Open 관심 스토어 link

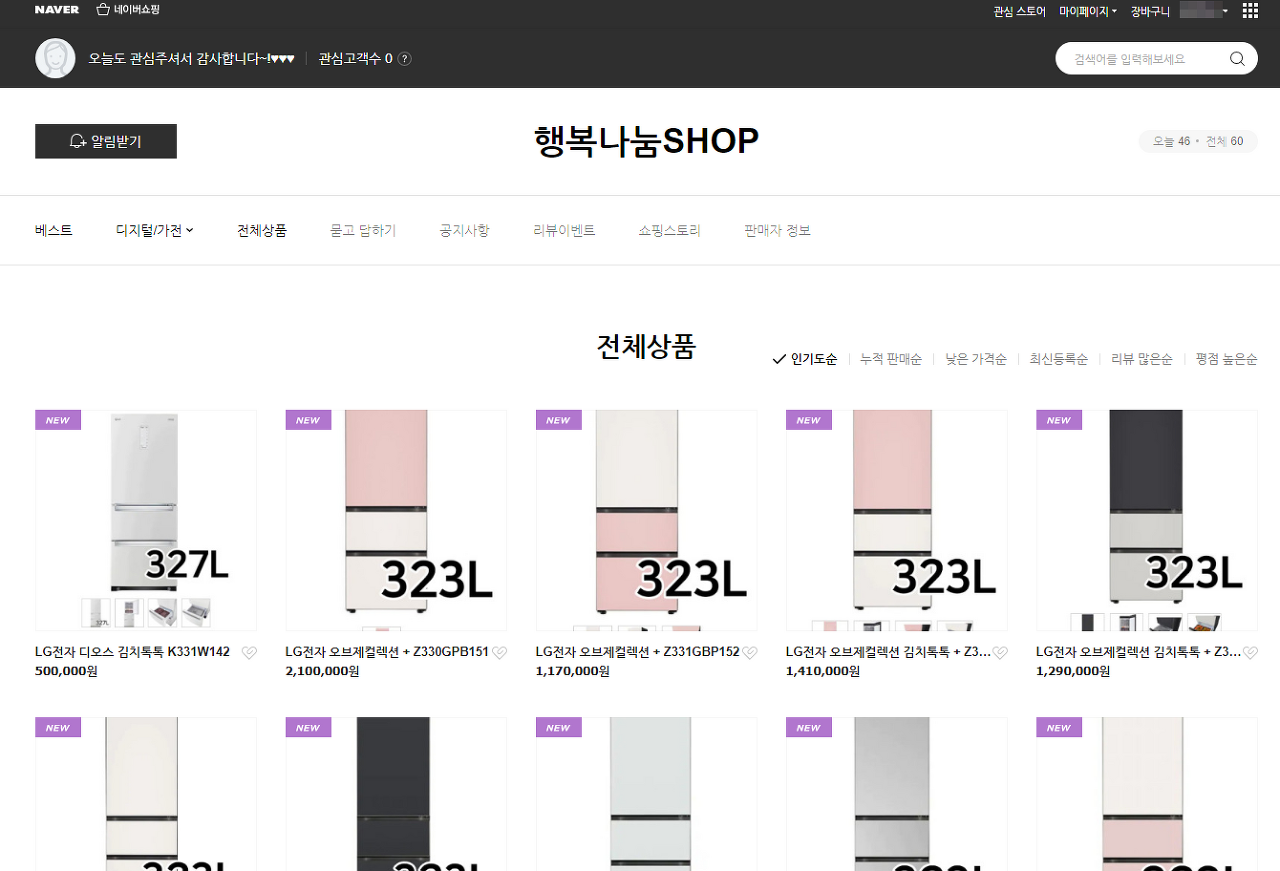1019,11
